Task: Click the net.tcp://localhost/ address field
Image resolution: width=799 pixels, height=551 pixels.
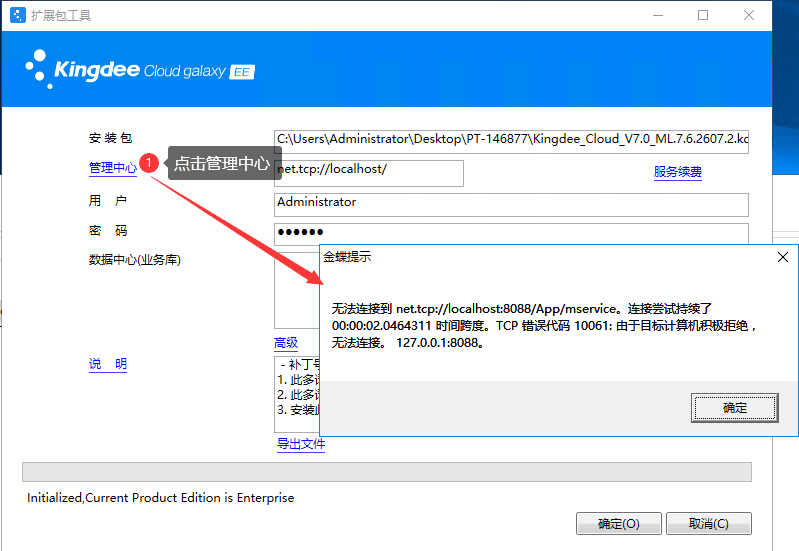Action: (x=369, y=173)
